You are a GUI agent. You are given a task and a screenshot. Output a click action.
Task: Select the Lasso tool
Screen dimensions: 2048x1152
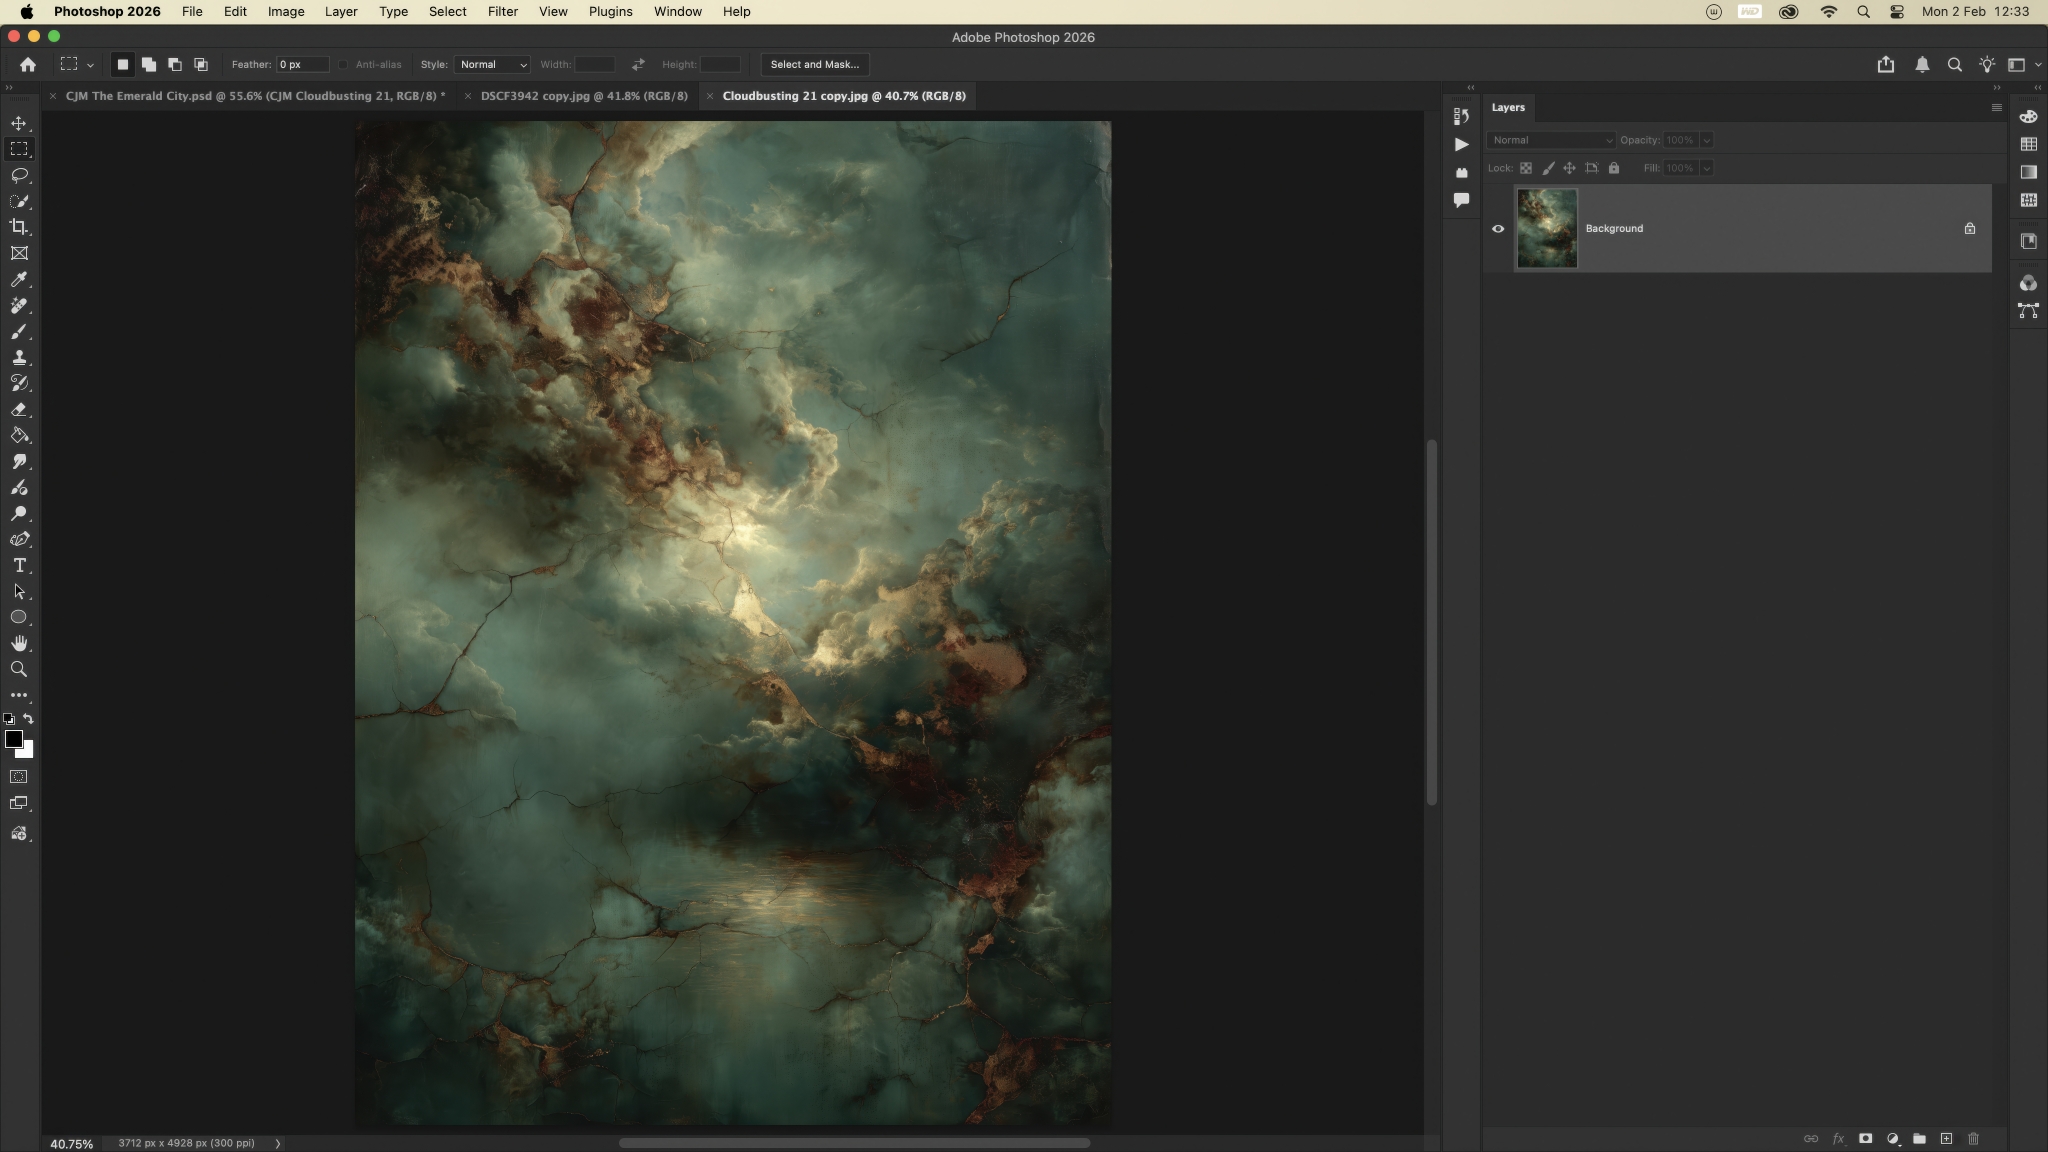[19, 175]
